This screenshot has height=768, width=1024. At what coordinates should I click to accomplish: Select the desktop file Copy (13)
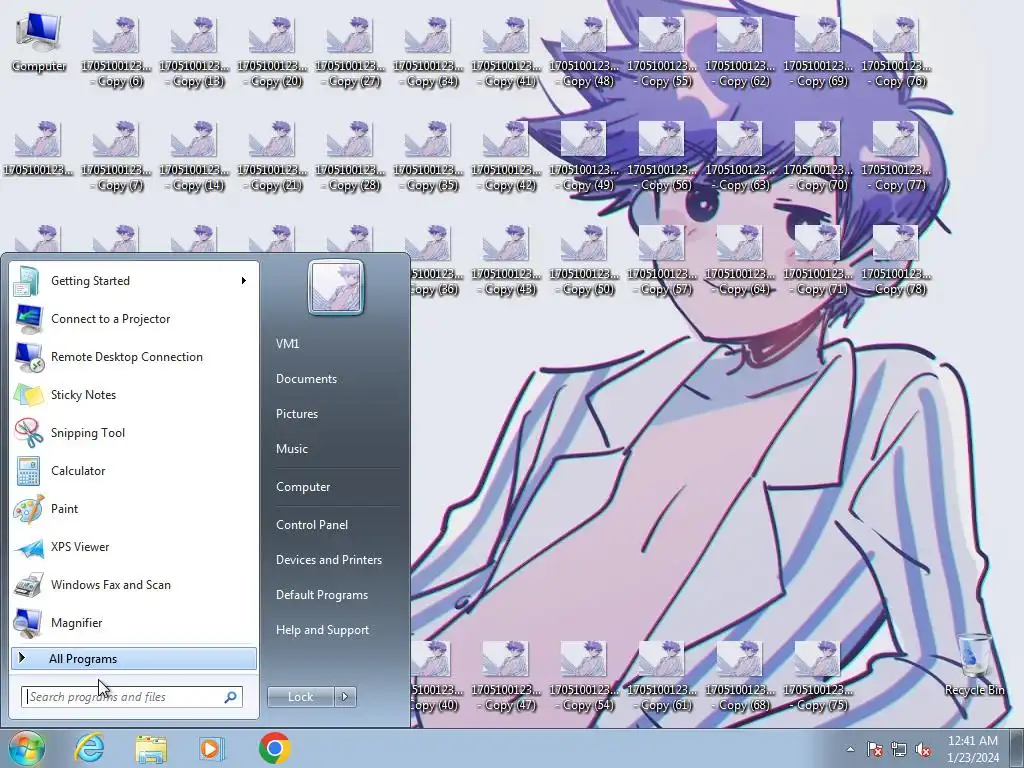(x=194, y=52)
